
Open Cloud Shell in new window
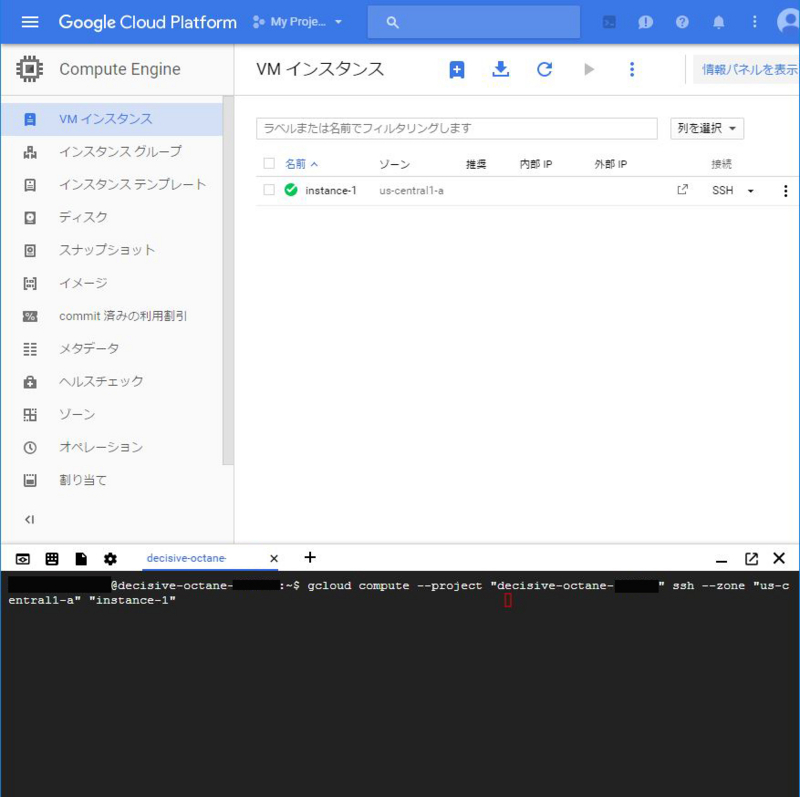tap(751, 559)
